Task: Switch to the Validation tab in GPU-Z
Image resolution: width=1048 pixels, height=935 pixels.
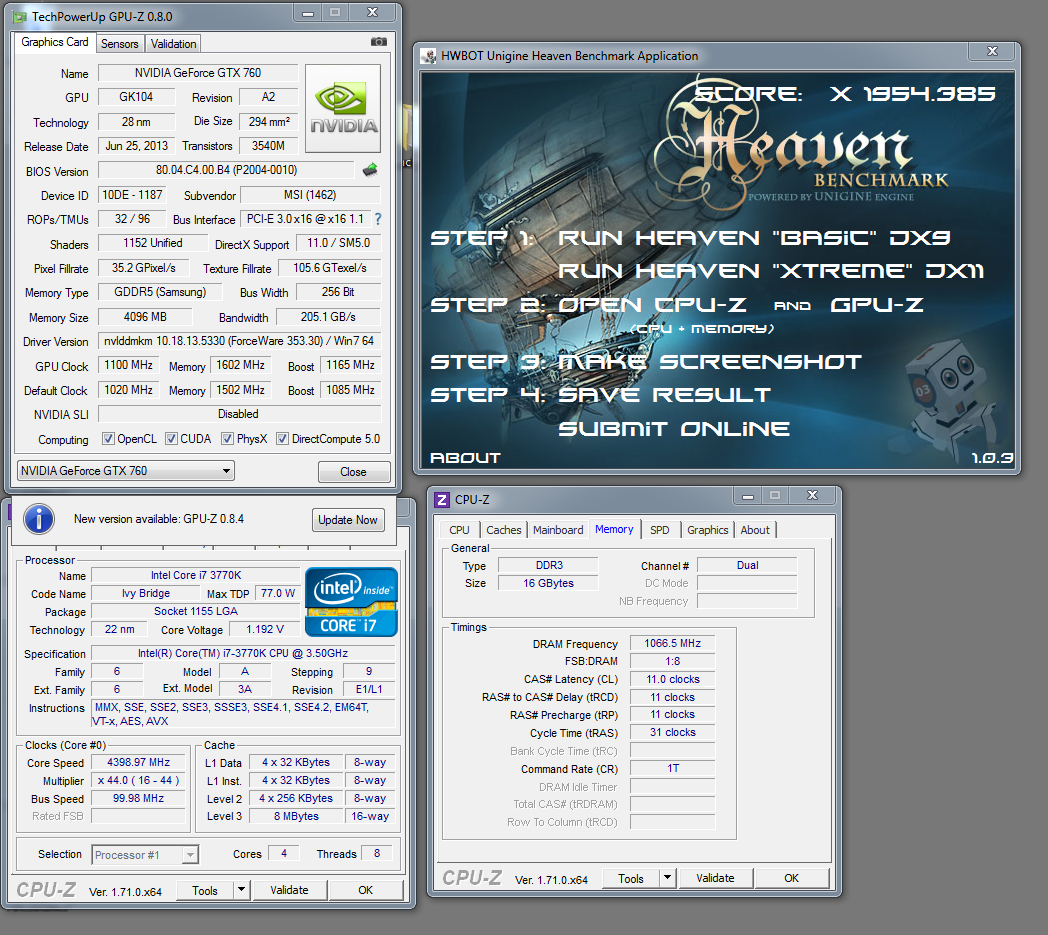Action: (x=173, y=43)
